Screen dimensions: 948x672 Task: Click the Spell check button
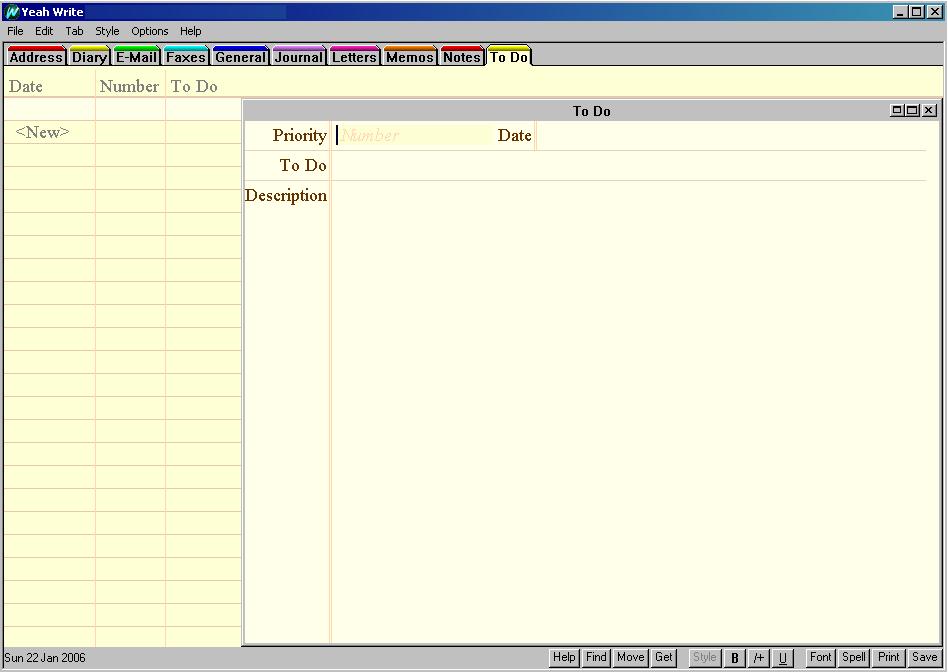click(x=854, y=658)
